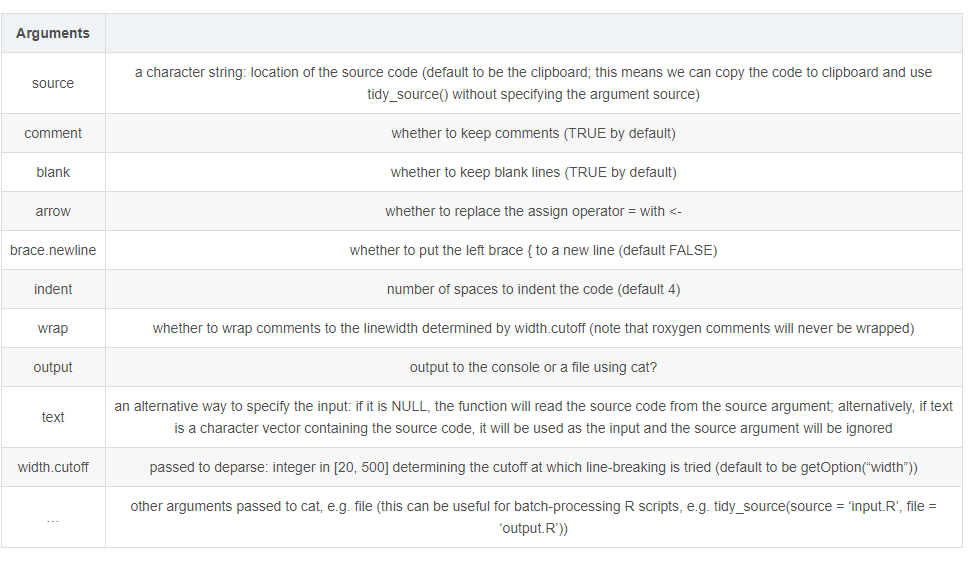This screenshot has width=970, height=565.
Task: Select the ellipsis argument cell
Action: (53, 517)
